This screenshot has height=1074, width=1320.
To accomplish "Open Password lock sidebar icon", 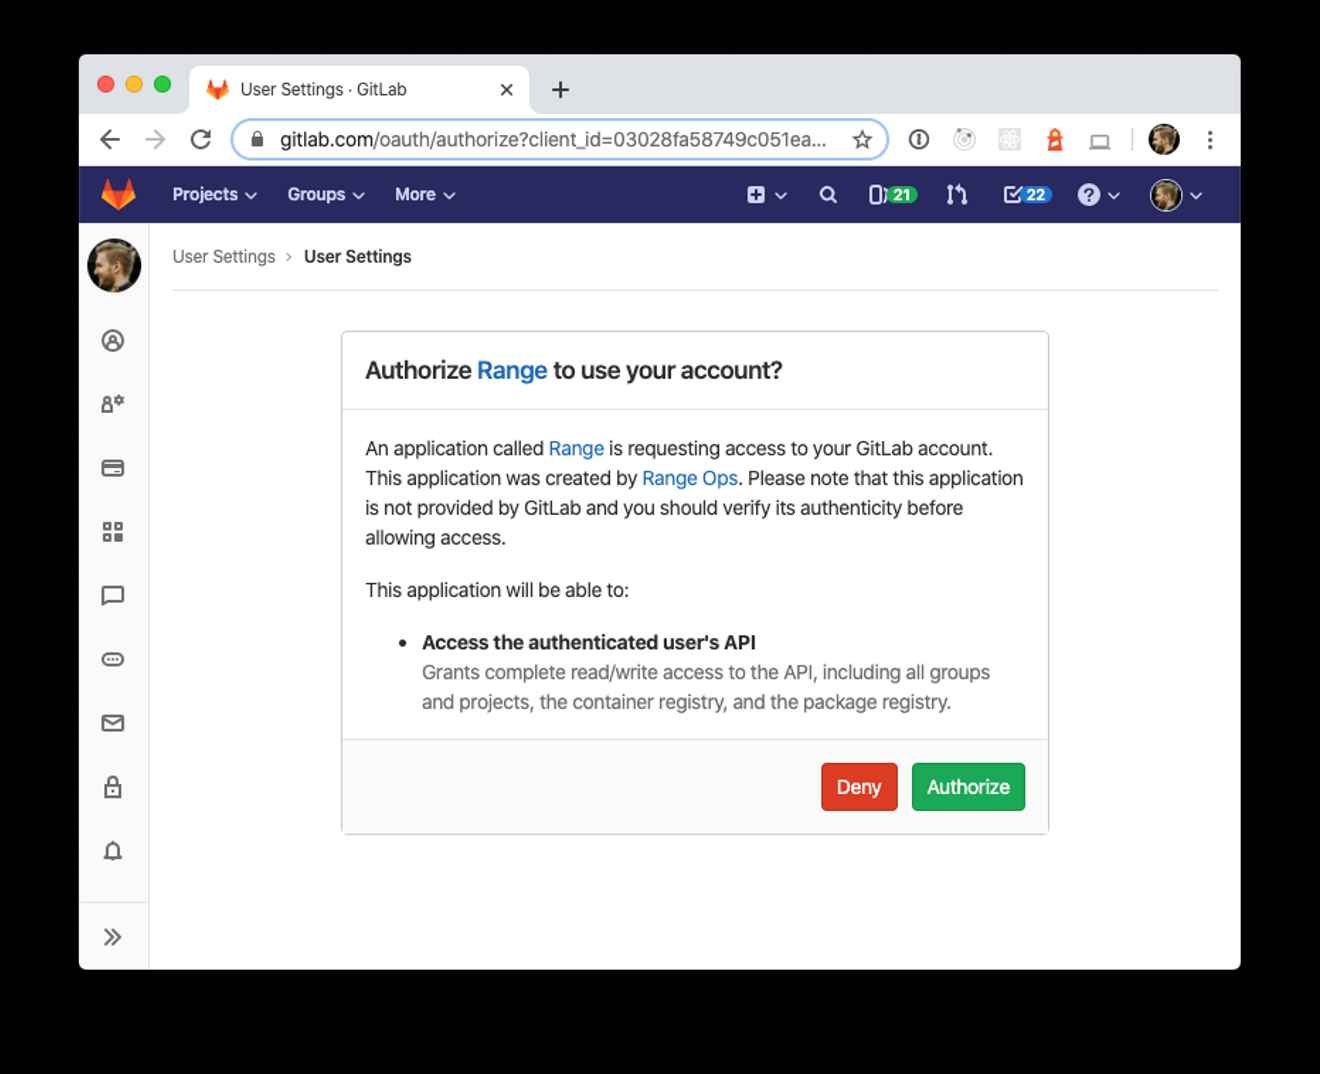I will 113,787.
